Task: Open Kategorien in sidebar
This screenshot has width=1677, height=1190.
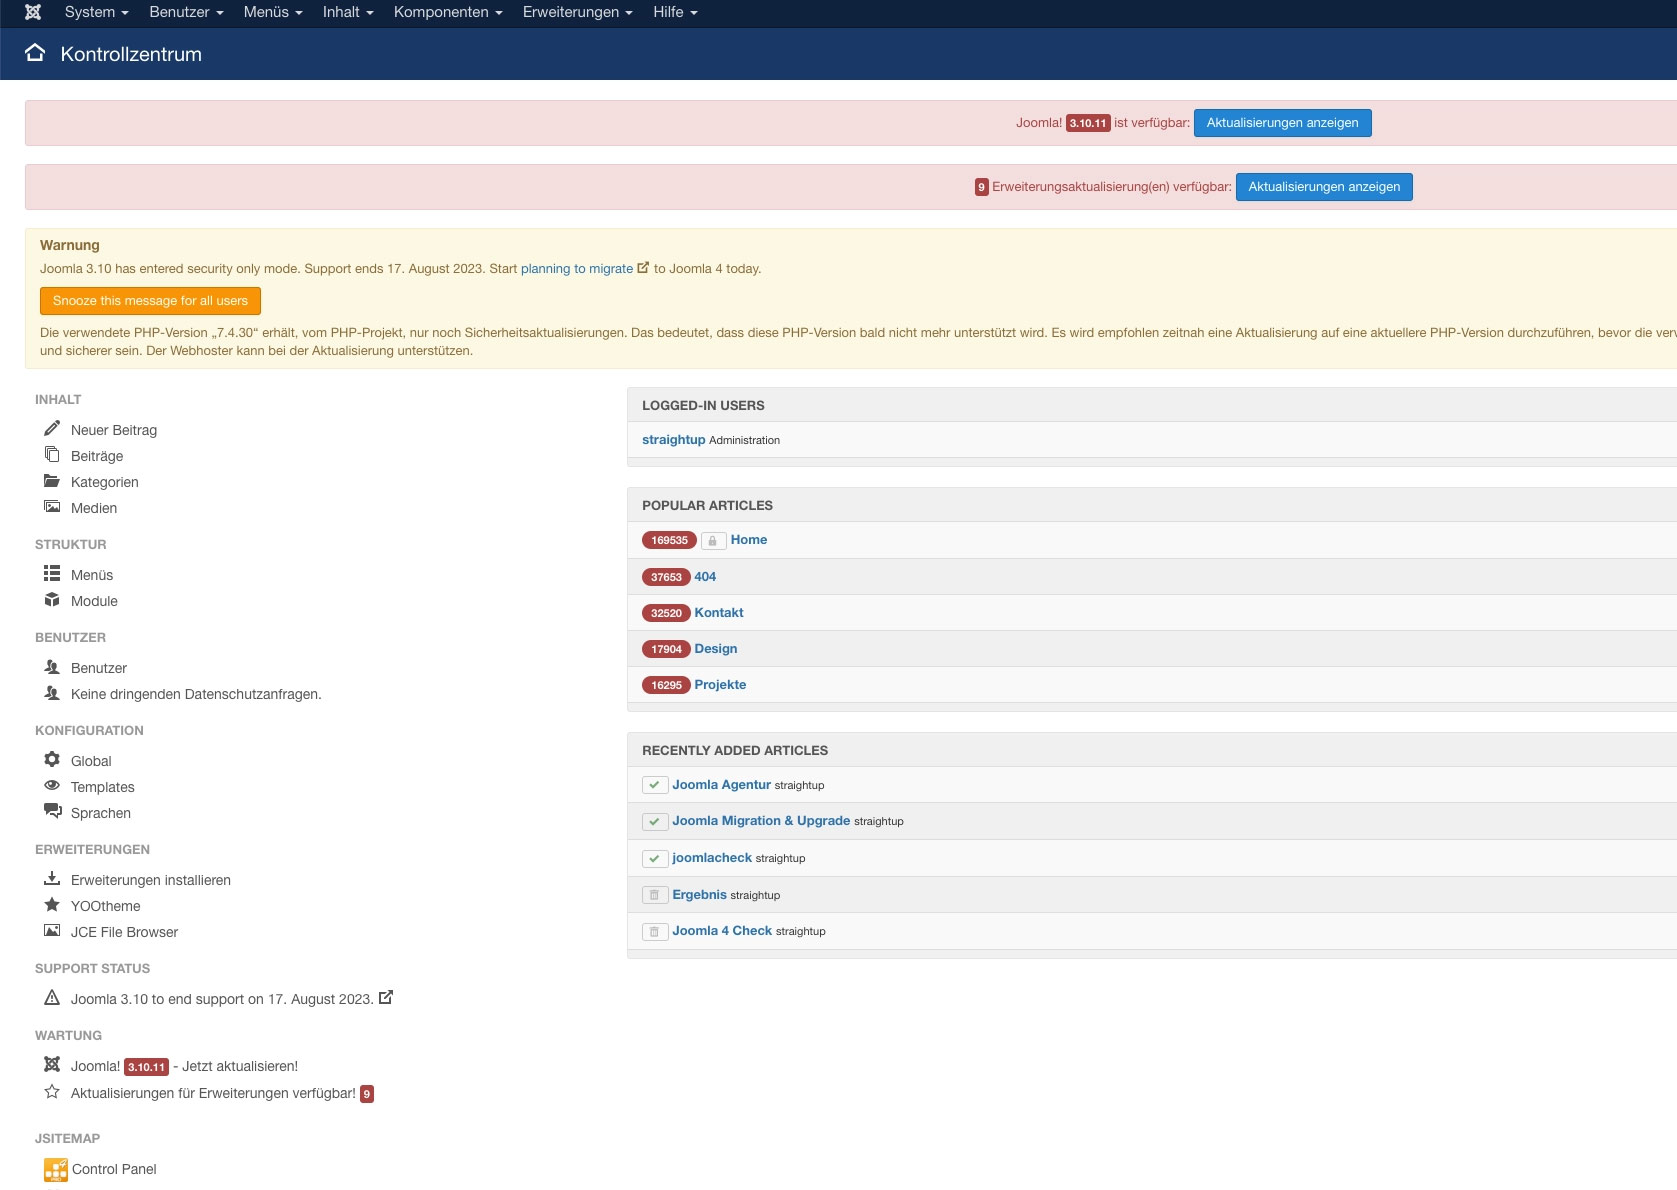Action: (105, 482)
